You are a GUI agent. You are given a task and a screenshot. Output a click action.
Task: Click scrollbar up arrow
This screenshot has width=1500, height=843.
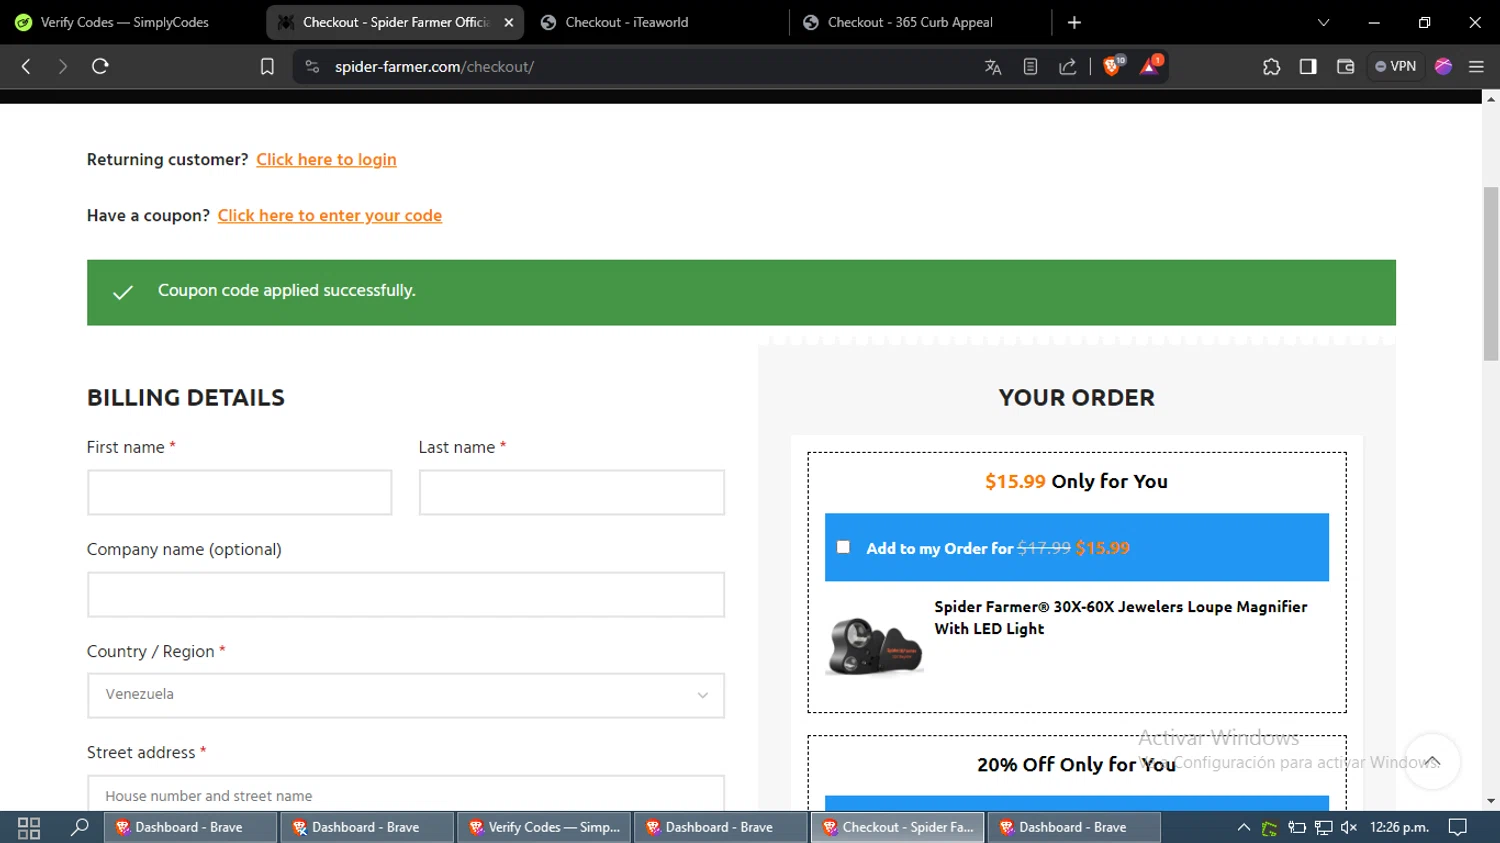pyautogui.click(x=1491, y=98)
